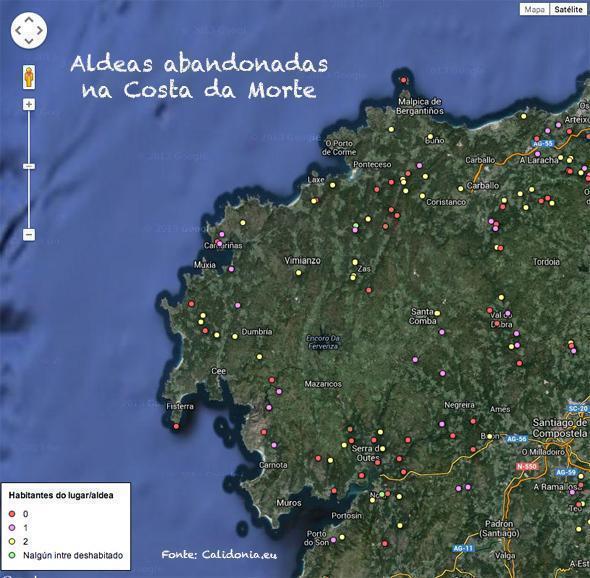Click the 'Portosín' town label
The height and width of the screenshot is (578, 590).
coord(347,516)
